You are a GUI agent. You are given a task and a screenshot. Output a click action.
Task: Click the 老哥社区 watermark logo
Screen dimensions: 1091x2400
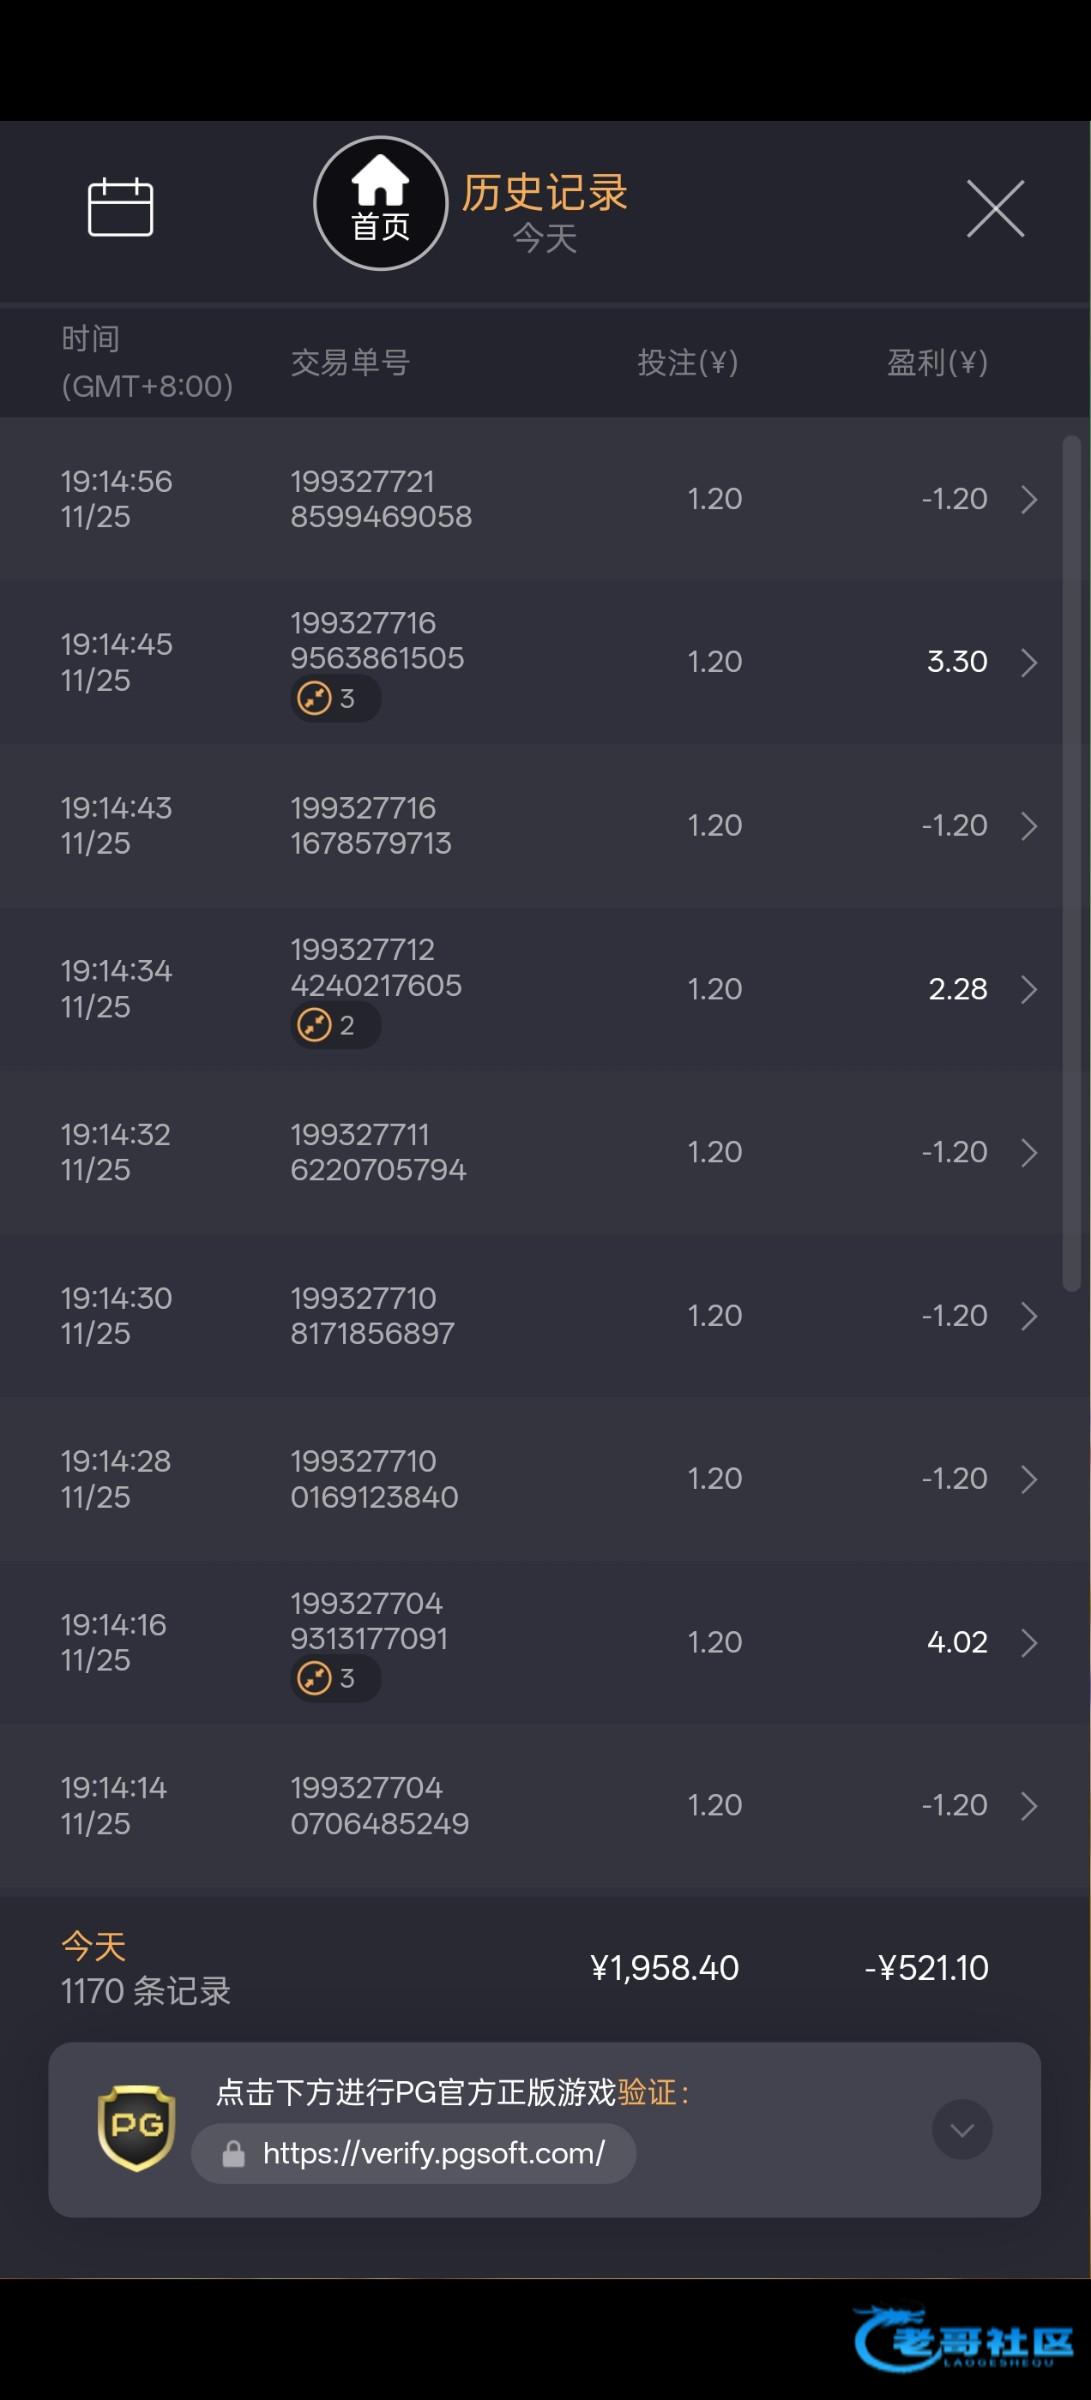pyautogui.click(x=963, y=2338)
